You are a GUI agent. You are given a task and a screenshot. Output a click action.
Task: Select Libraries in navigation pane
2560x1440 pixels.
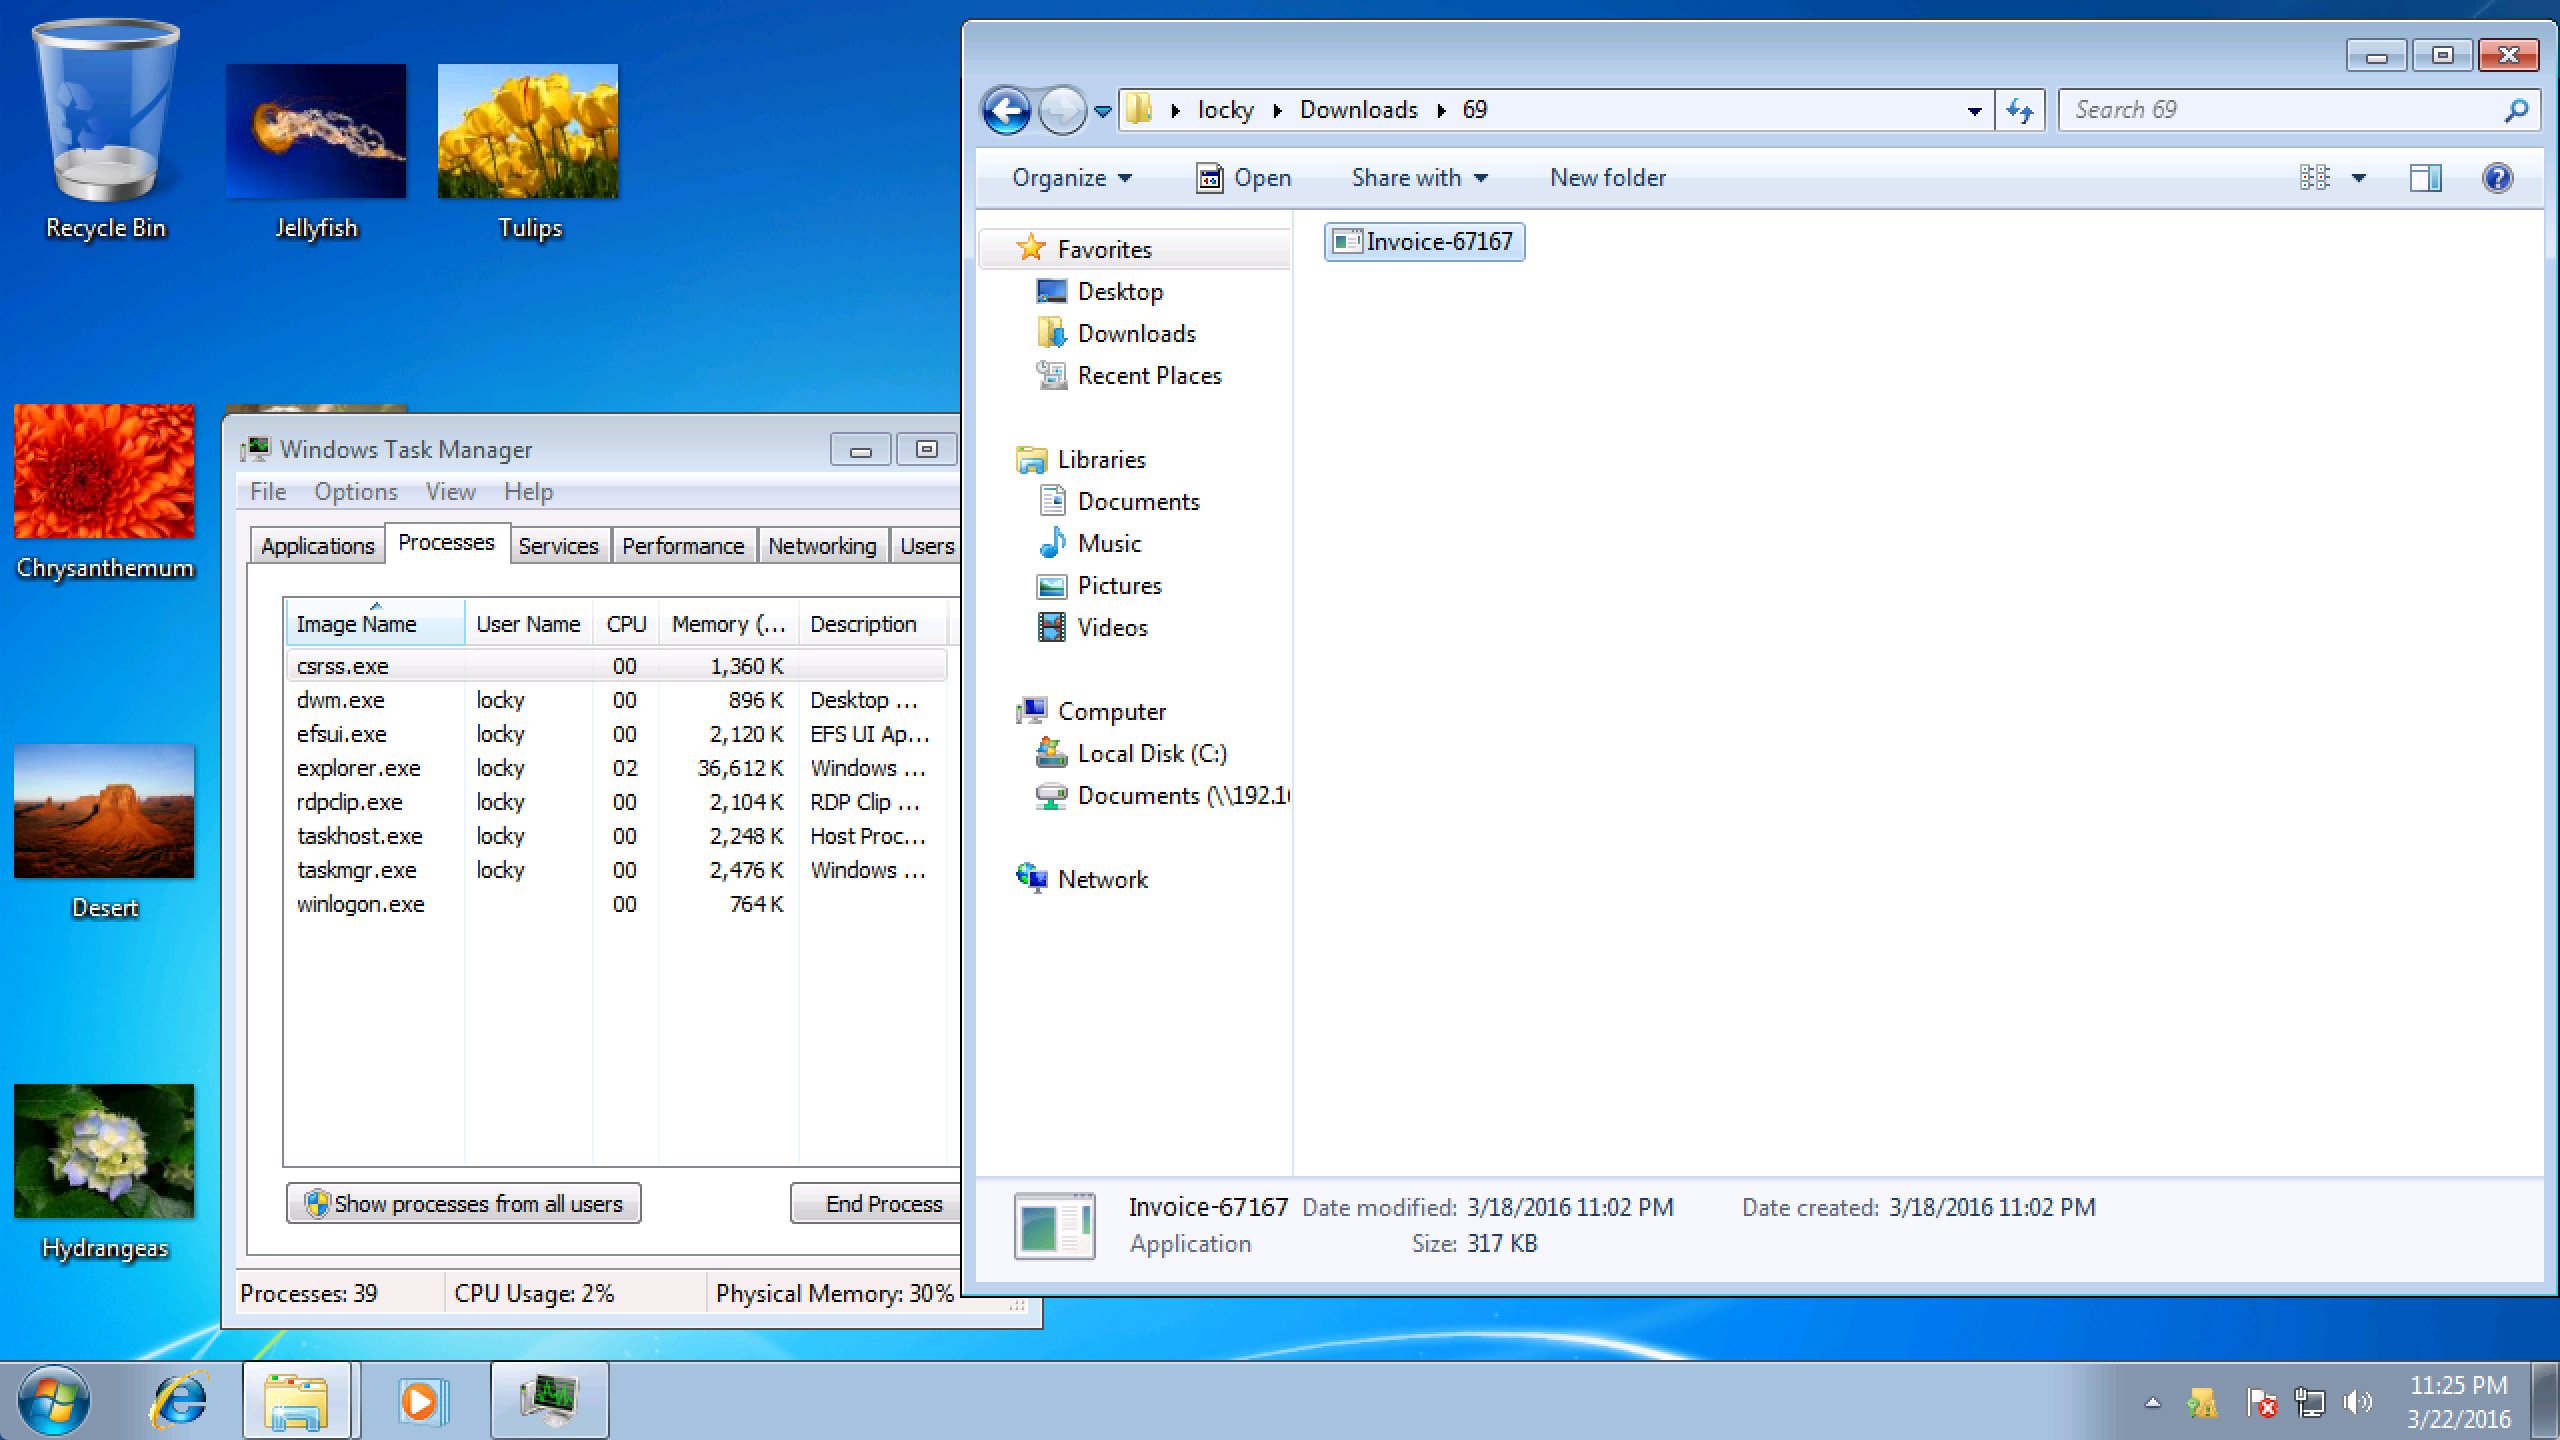(1080, 460)
